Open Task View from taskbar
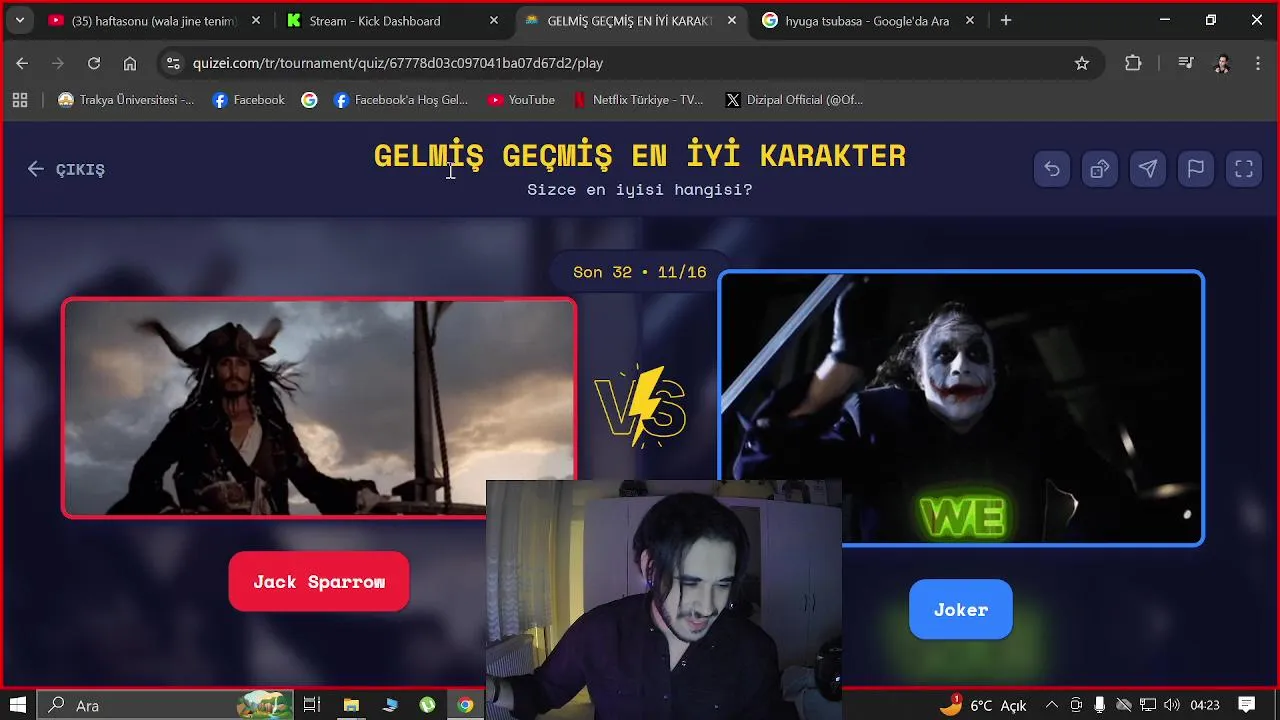 pyautogui.click(x=312, y=705)
